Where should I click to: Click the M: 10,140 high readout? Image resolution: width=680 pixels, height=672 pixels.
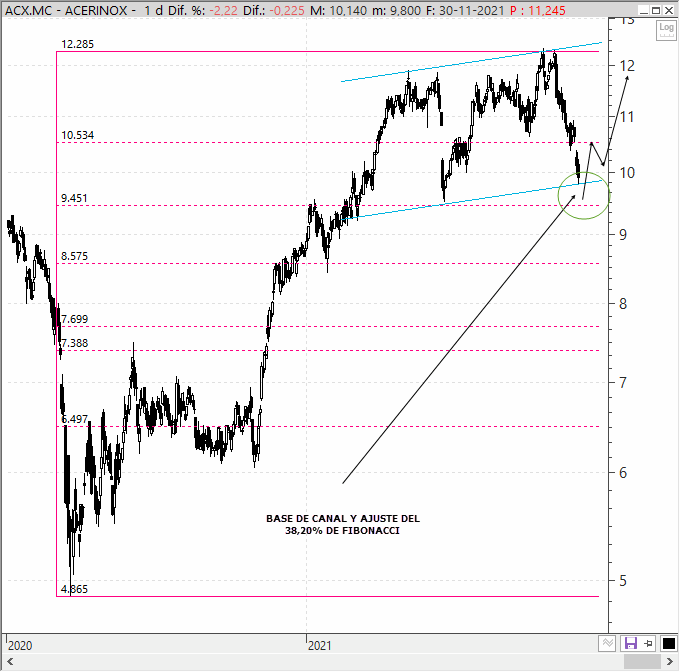click(x=339, y=10)
